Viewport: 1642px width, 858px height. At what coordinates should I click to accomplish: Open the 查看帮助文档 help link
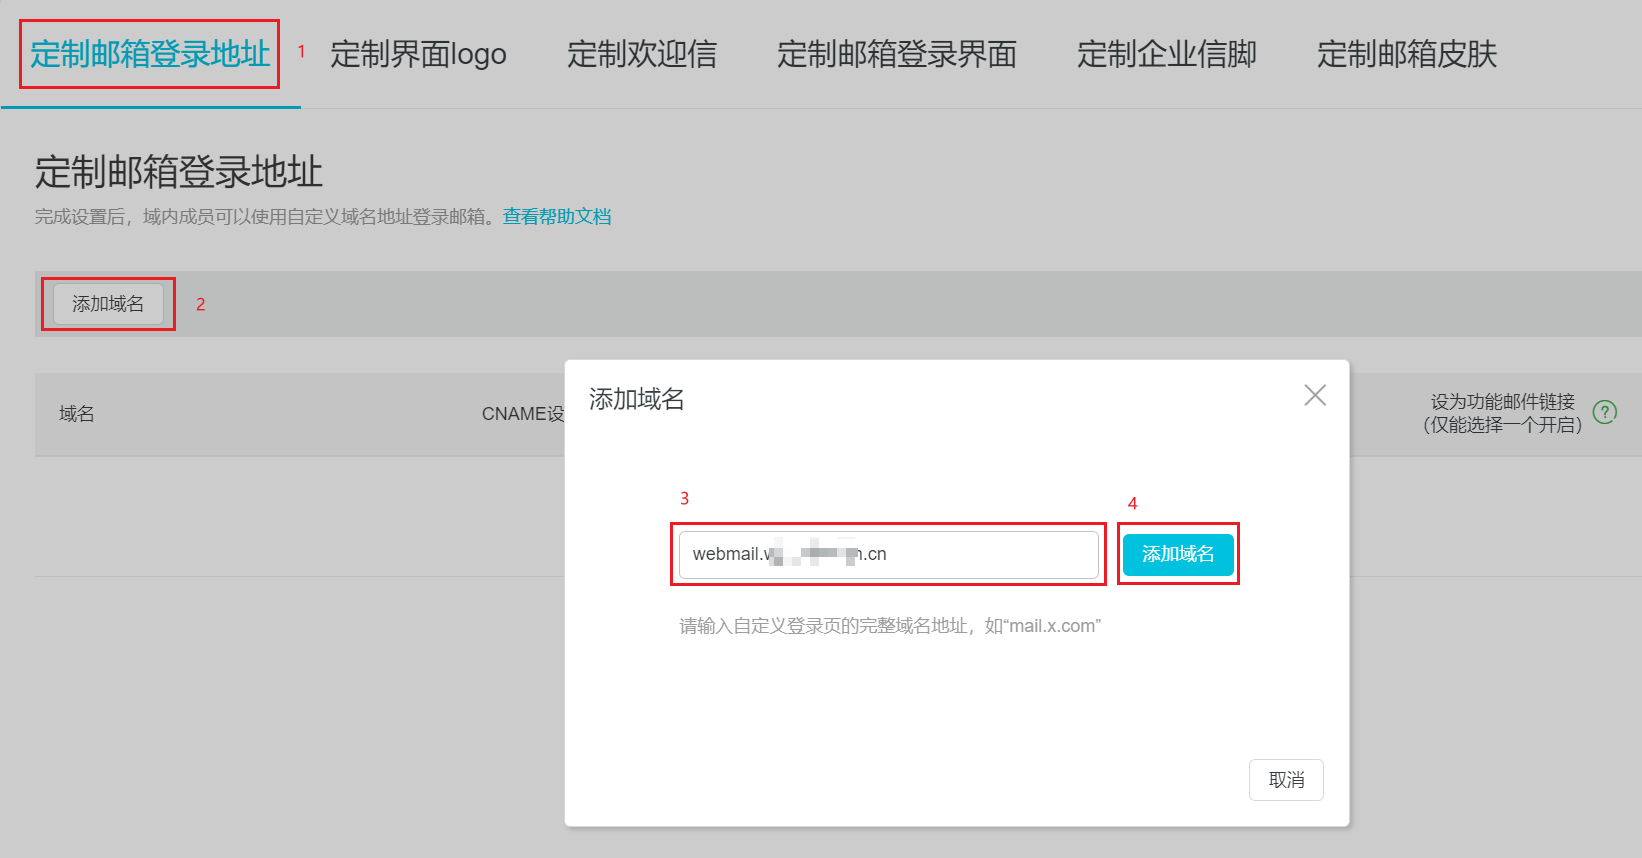[x=557, y=216]
